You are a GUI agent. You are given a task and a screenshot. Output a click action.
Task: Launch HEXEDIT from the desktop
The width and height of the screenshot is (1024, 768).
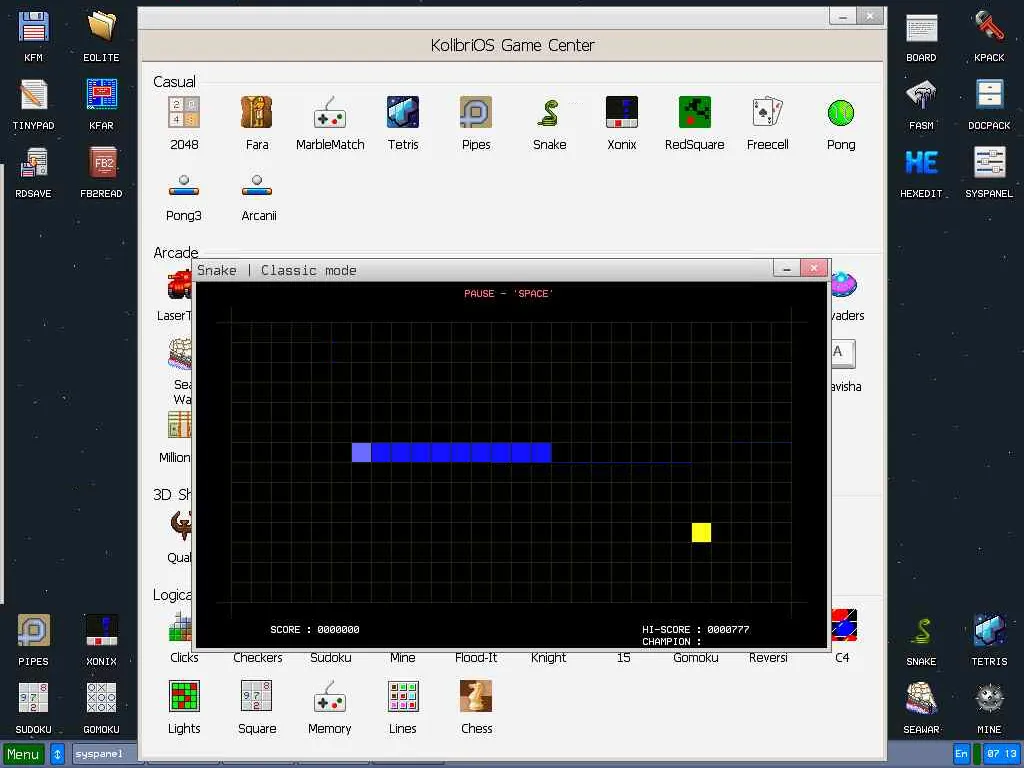(921, 163)
